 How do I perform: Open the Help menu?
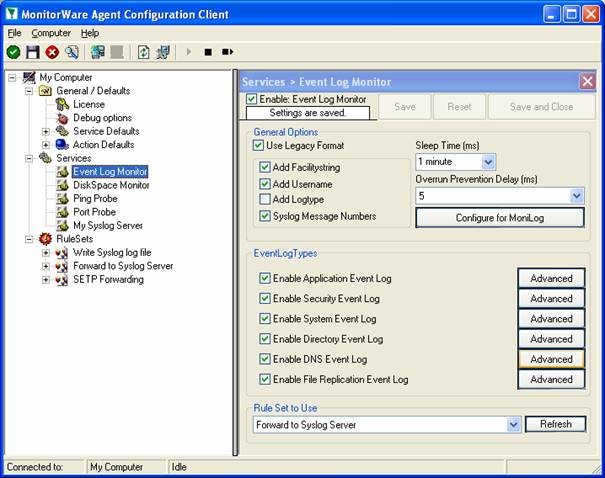pos(90,33)
